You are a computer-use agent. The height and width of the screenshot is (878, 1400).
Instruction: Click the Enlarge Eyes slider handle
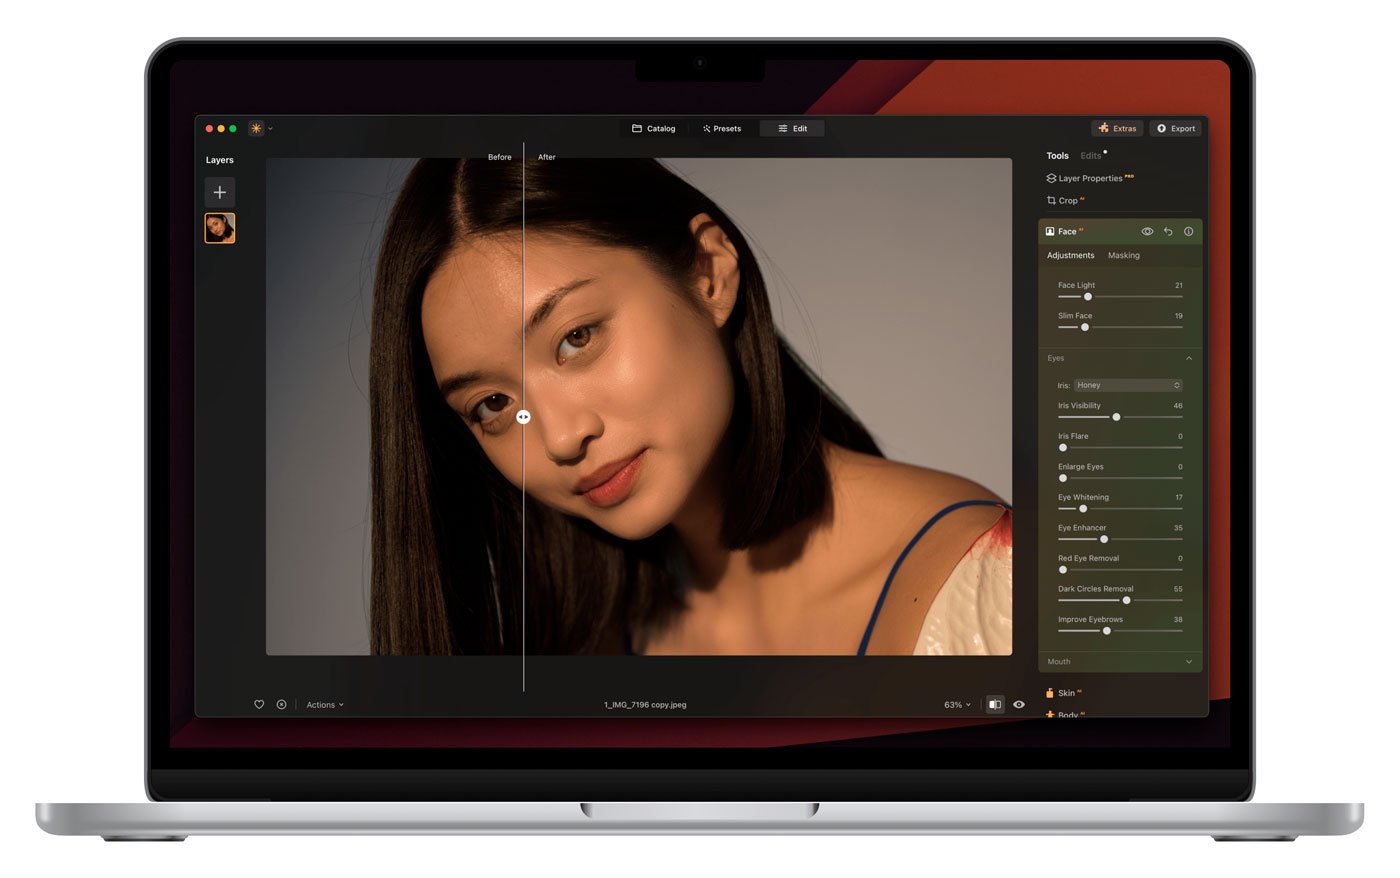click(1063, 478)
